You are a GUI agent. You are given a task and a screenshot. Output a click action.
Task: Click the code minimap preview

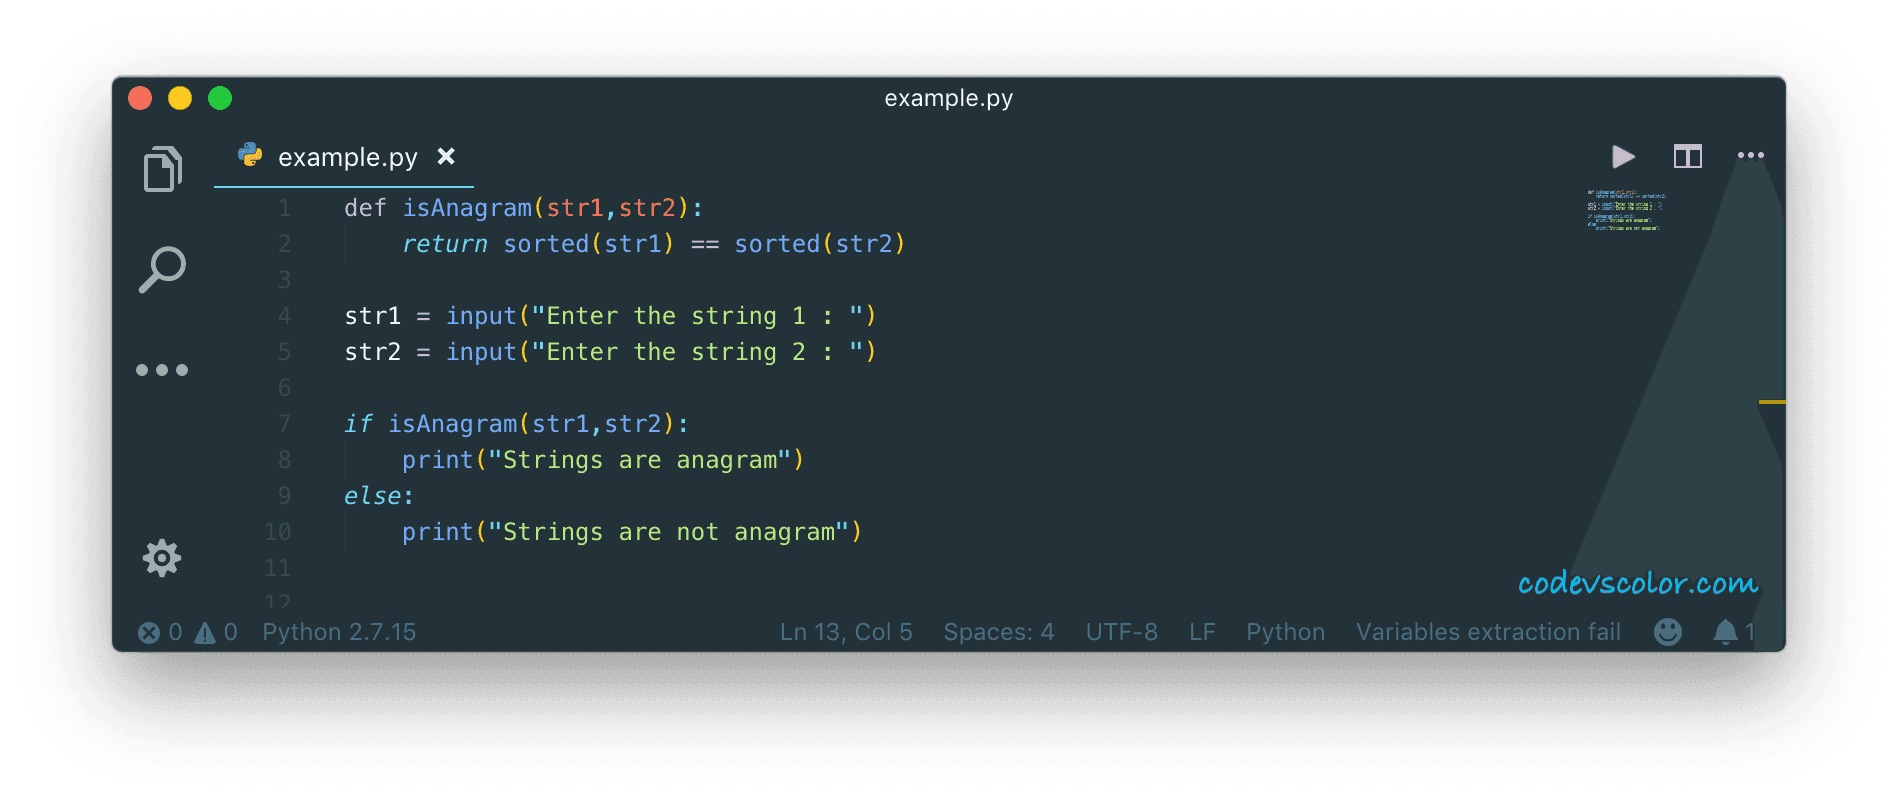pos(1625,210)
